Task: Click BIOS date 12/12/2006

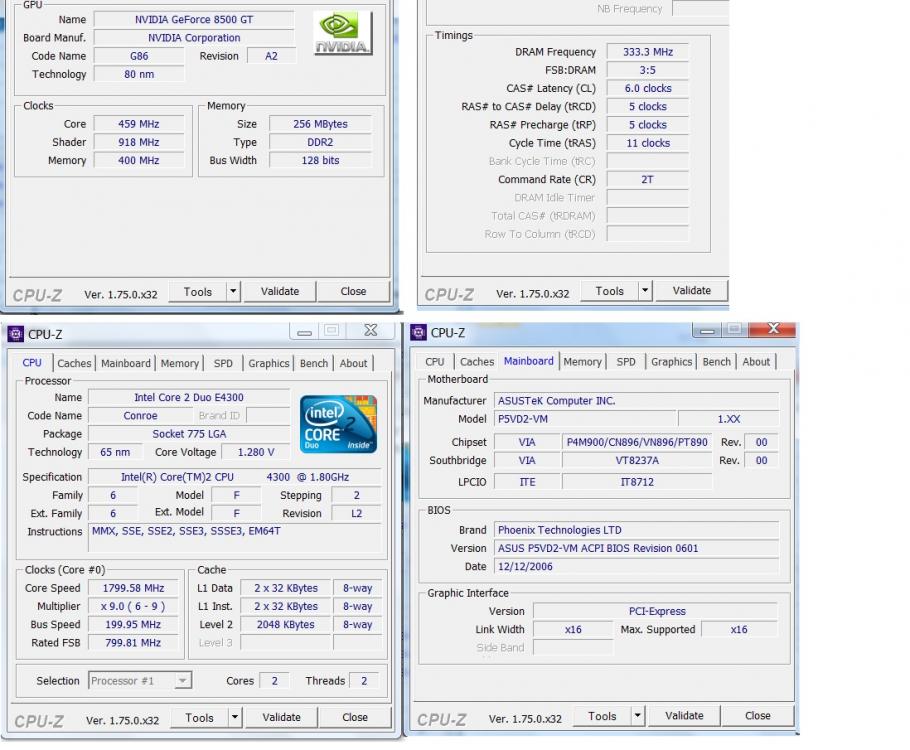Action: (636, 566)
